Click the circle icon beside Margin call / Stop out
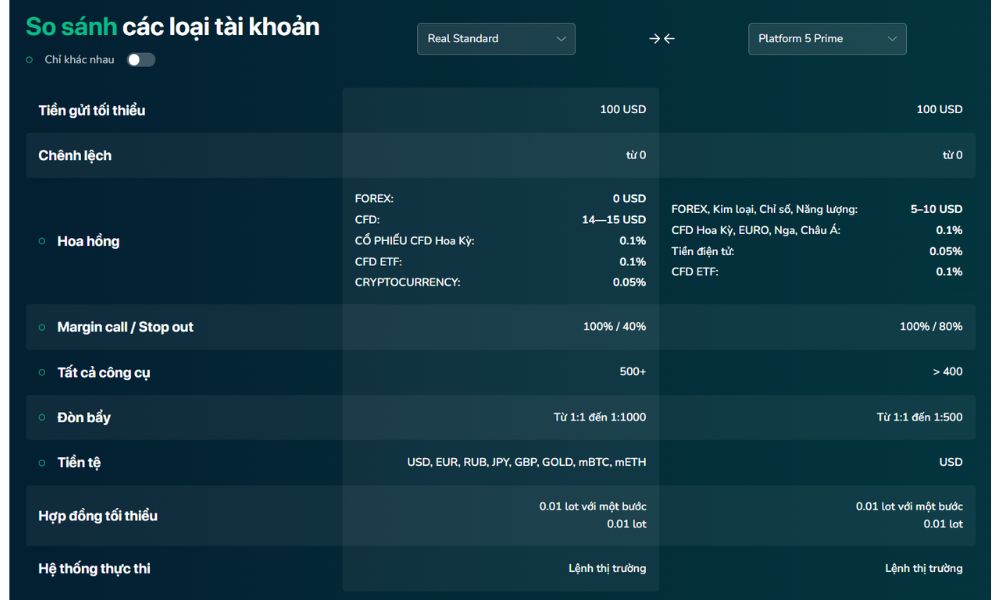 (x=42, y=327)
